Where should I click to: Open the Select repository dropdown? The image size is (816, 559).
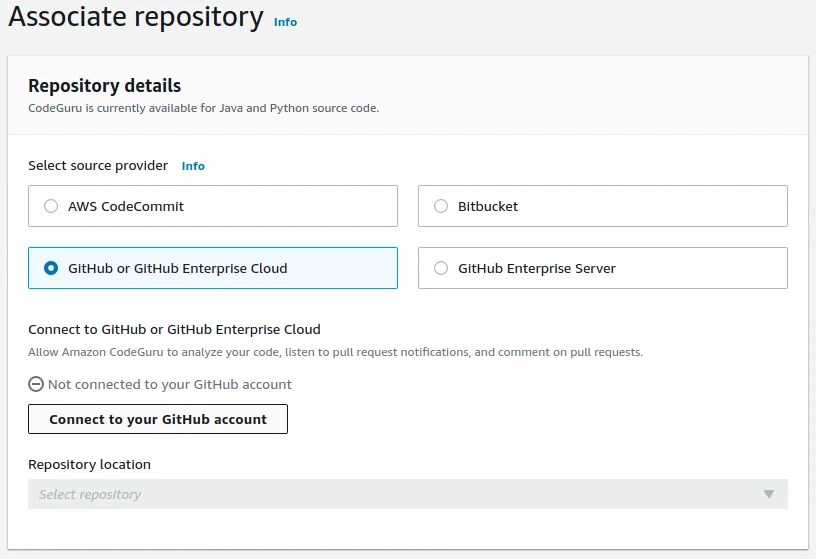[x=407, y=494]
